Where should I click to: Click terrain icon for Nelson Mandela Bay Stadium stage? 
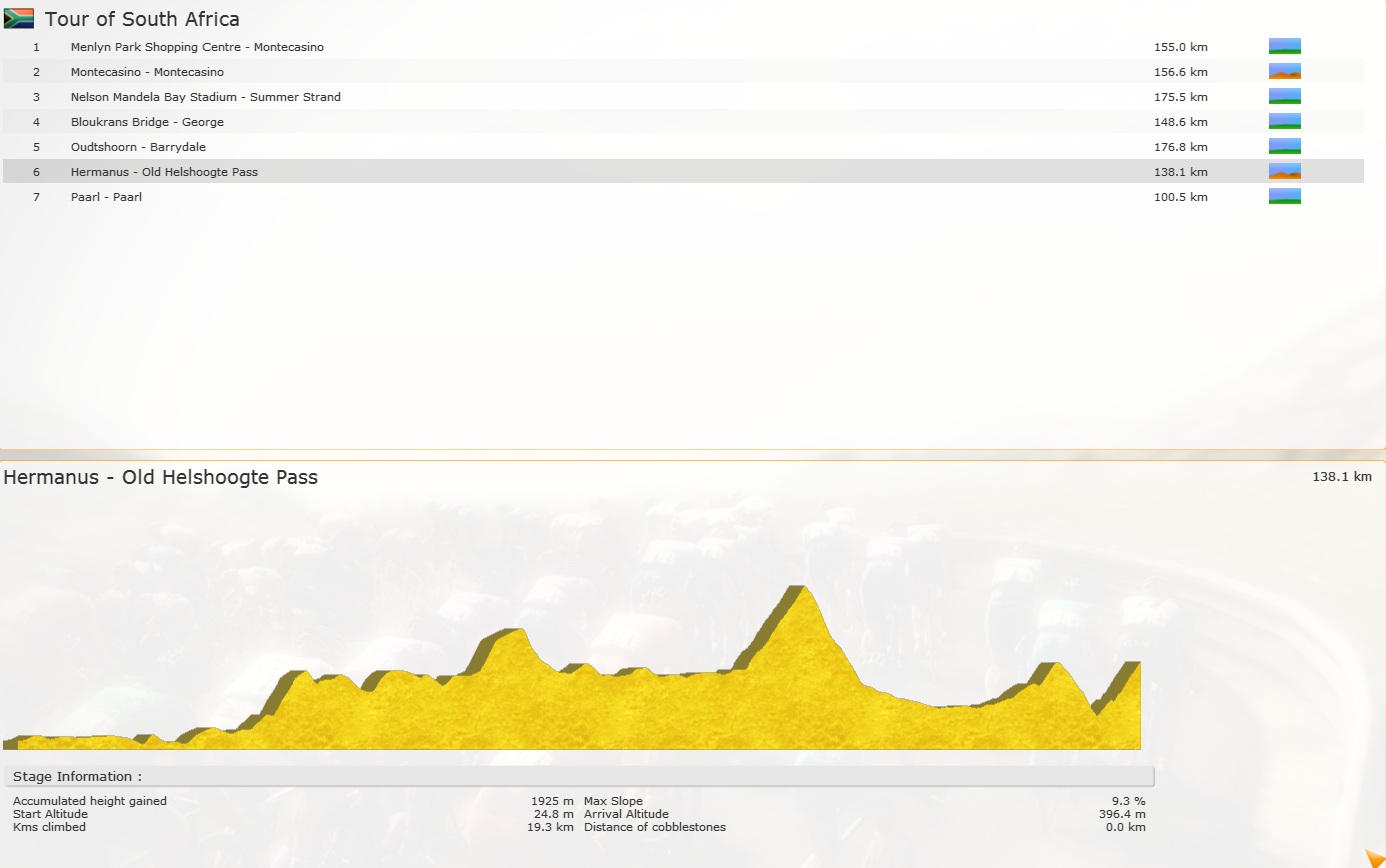click(1284, 96)
